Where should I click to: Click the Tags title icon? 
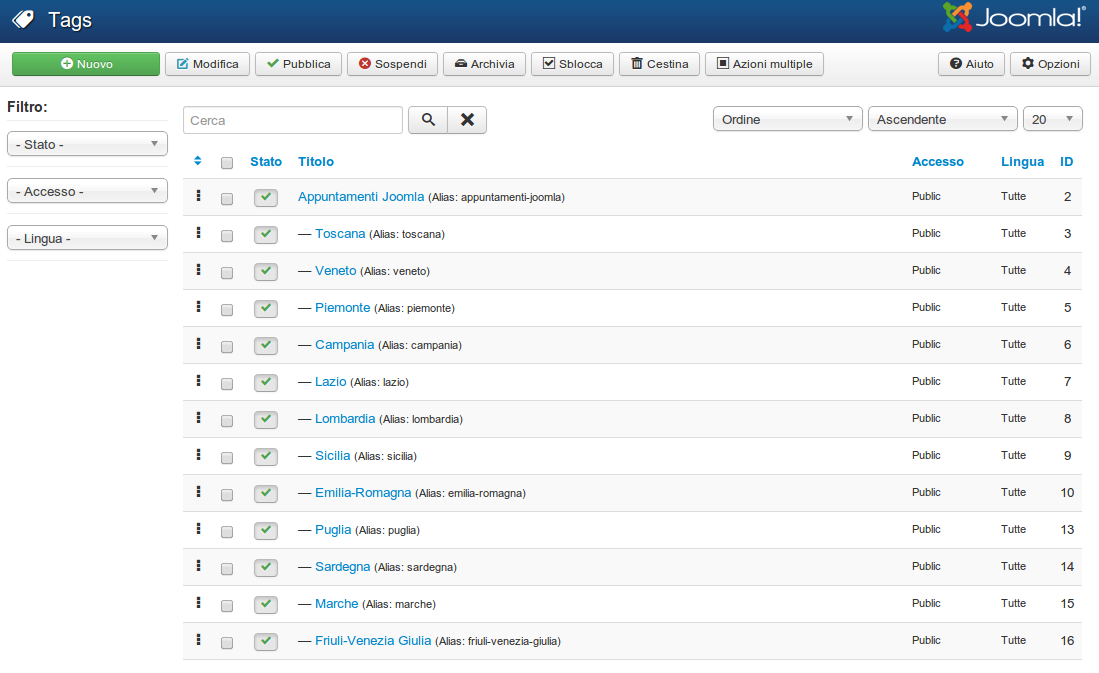click(x=23, y=20)
